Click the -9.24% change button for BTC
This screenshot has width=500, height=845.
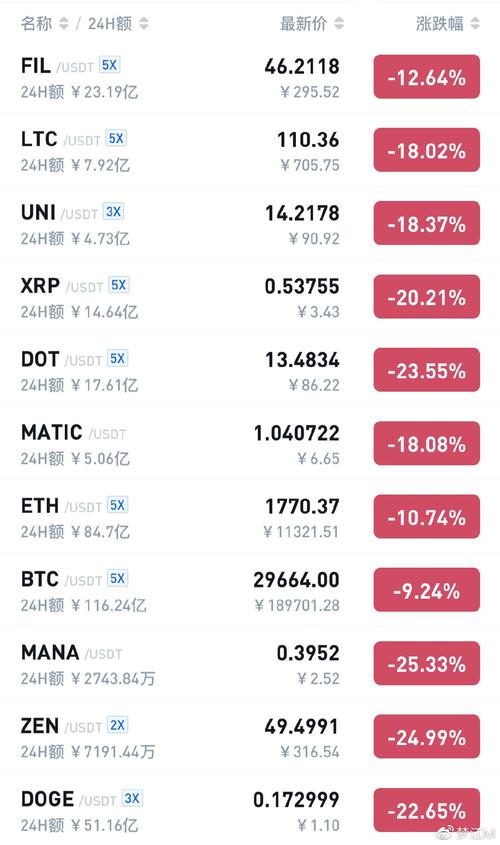click(427, 590)
